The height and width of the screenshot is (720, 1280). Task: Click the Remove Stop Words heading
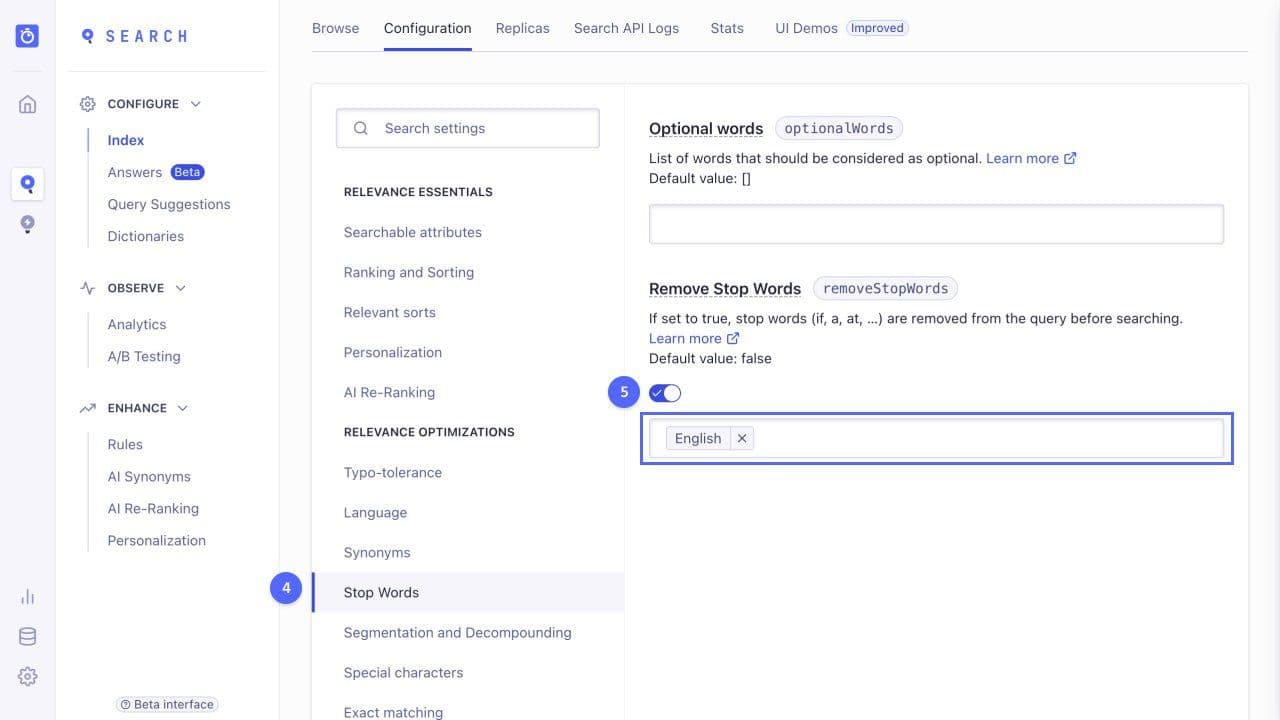[725, 288]
